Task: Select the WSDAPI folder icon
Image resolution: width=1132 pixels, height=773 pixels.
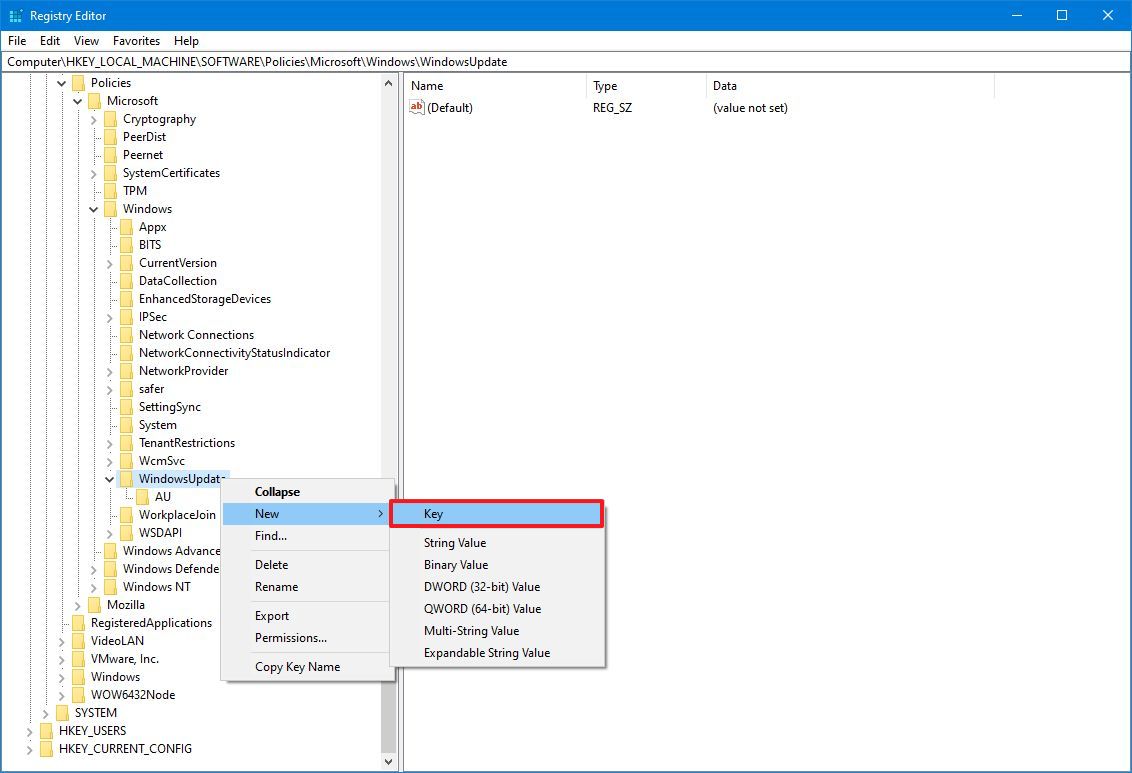Action: point(127,532)
